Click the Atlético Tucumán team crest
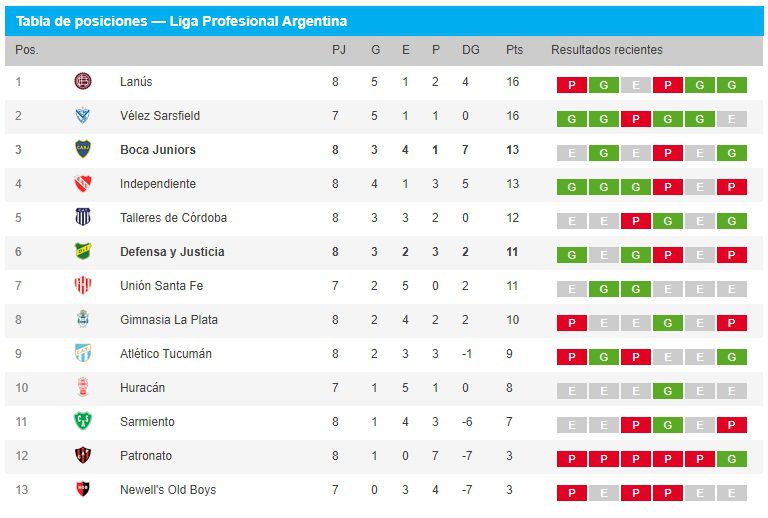 (x=83, y=353)
